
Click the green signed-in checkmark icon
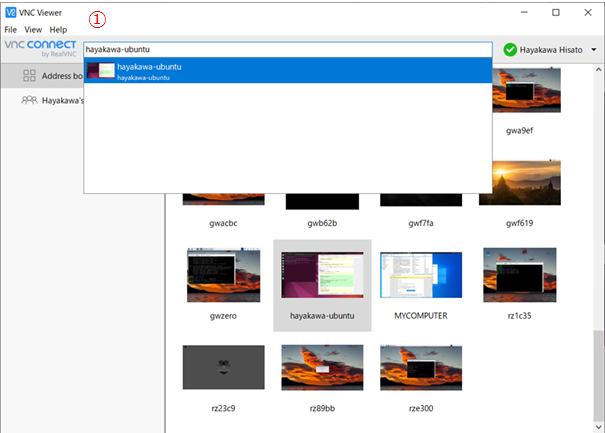point(510,50)
